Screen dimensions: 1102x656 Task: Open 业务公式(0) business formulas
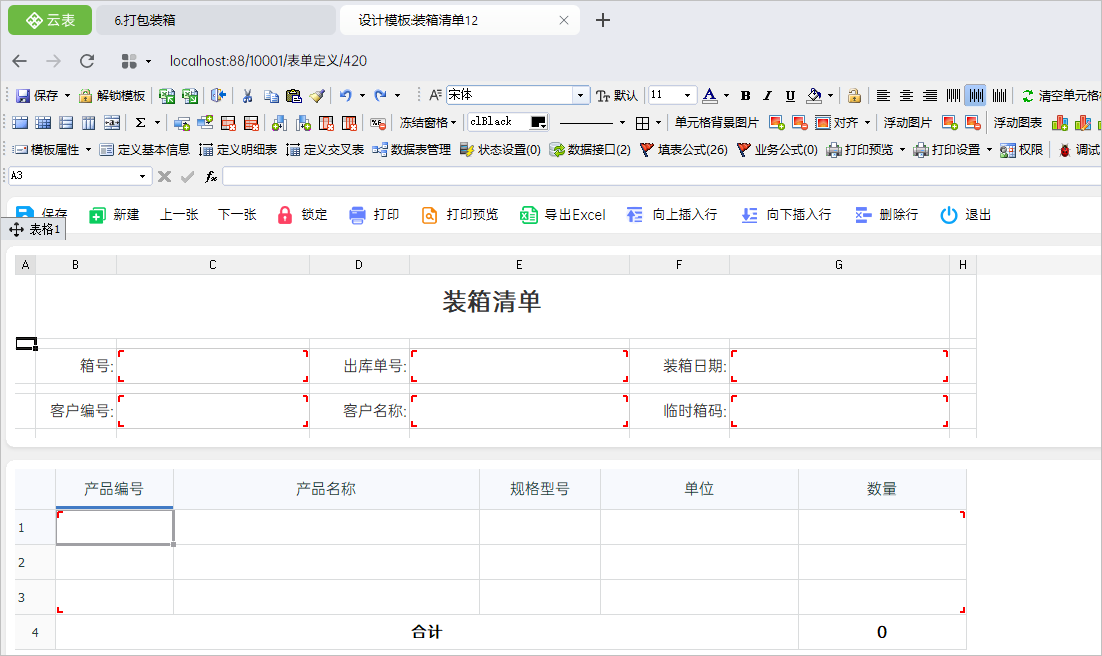pyautogui.click(x=777, y=150)
